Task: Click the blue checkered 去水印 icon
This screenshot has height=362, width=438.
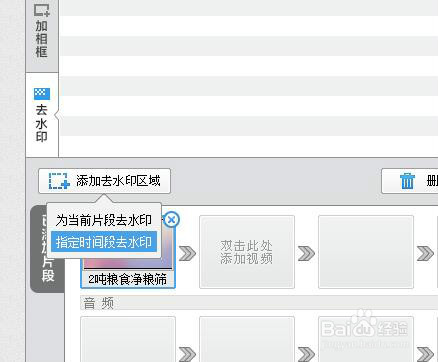Action: point(42,94)
